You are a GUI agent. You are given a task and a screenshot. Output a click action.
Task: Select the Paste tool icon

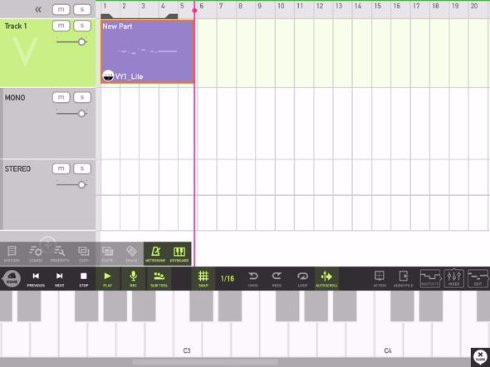107,254
